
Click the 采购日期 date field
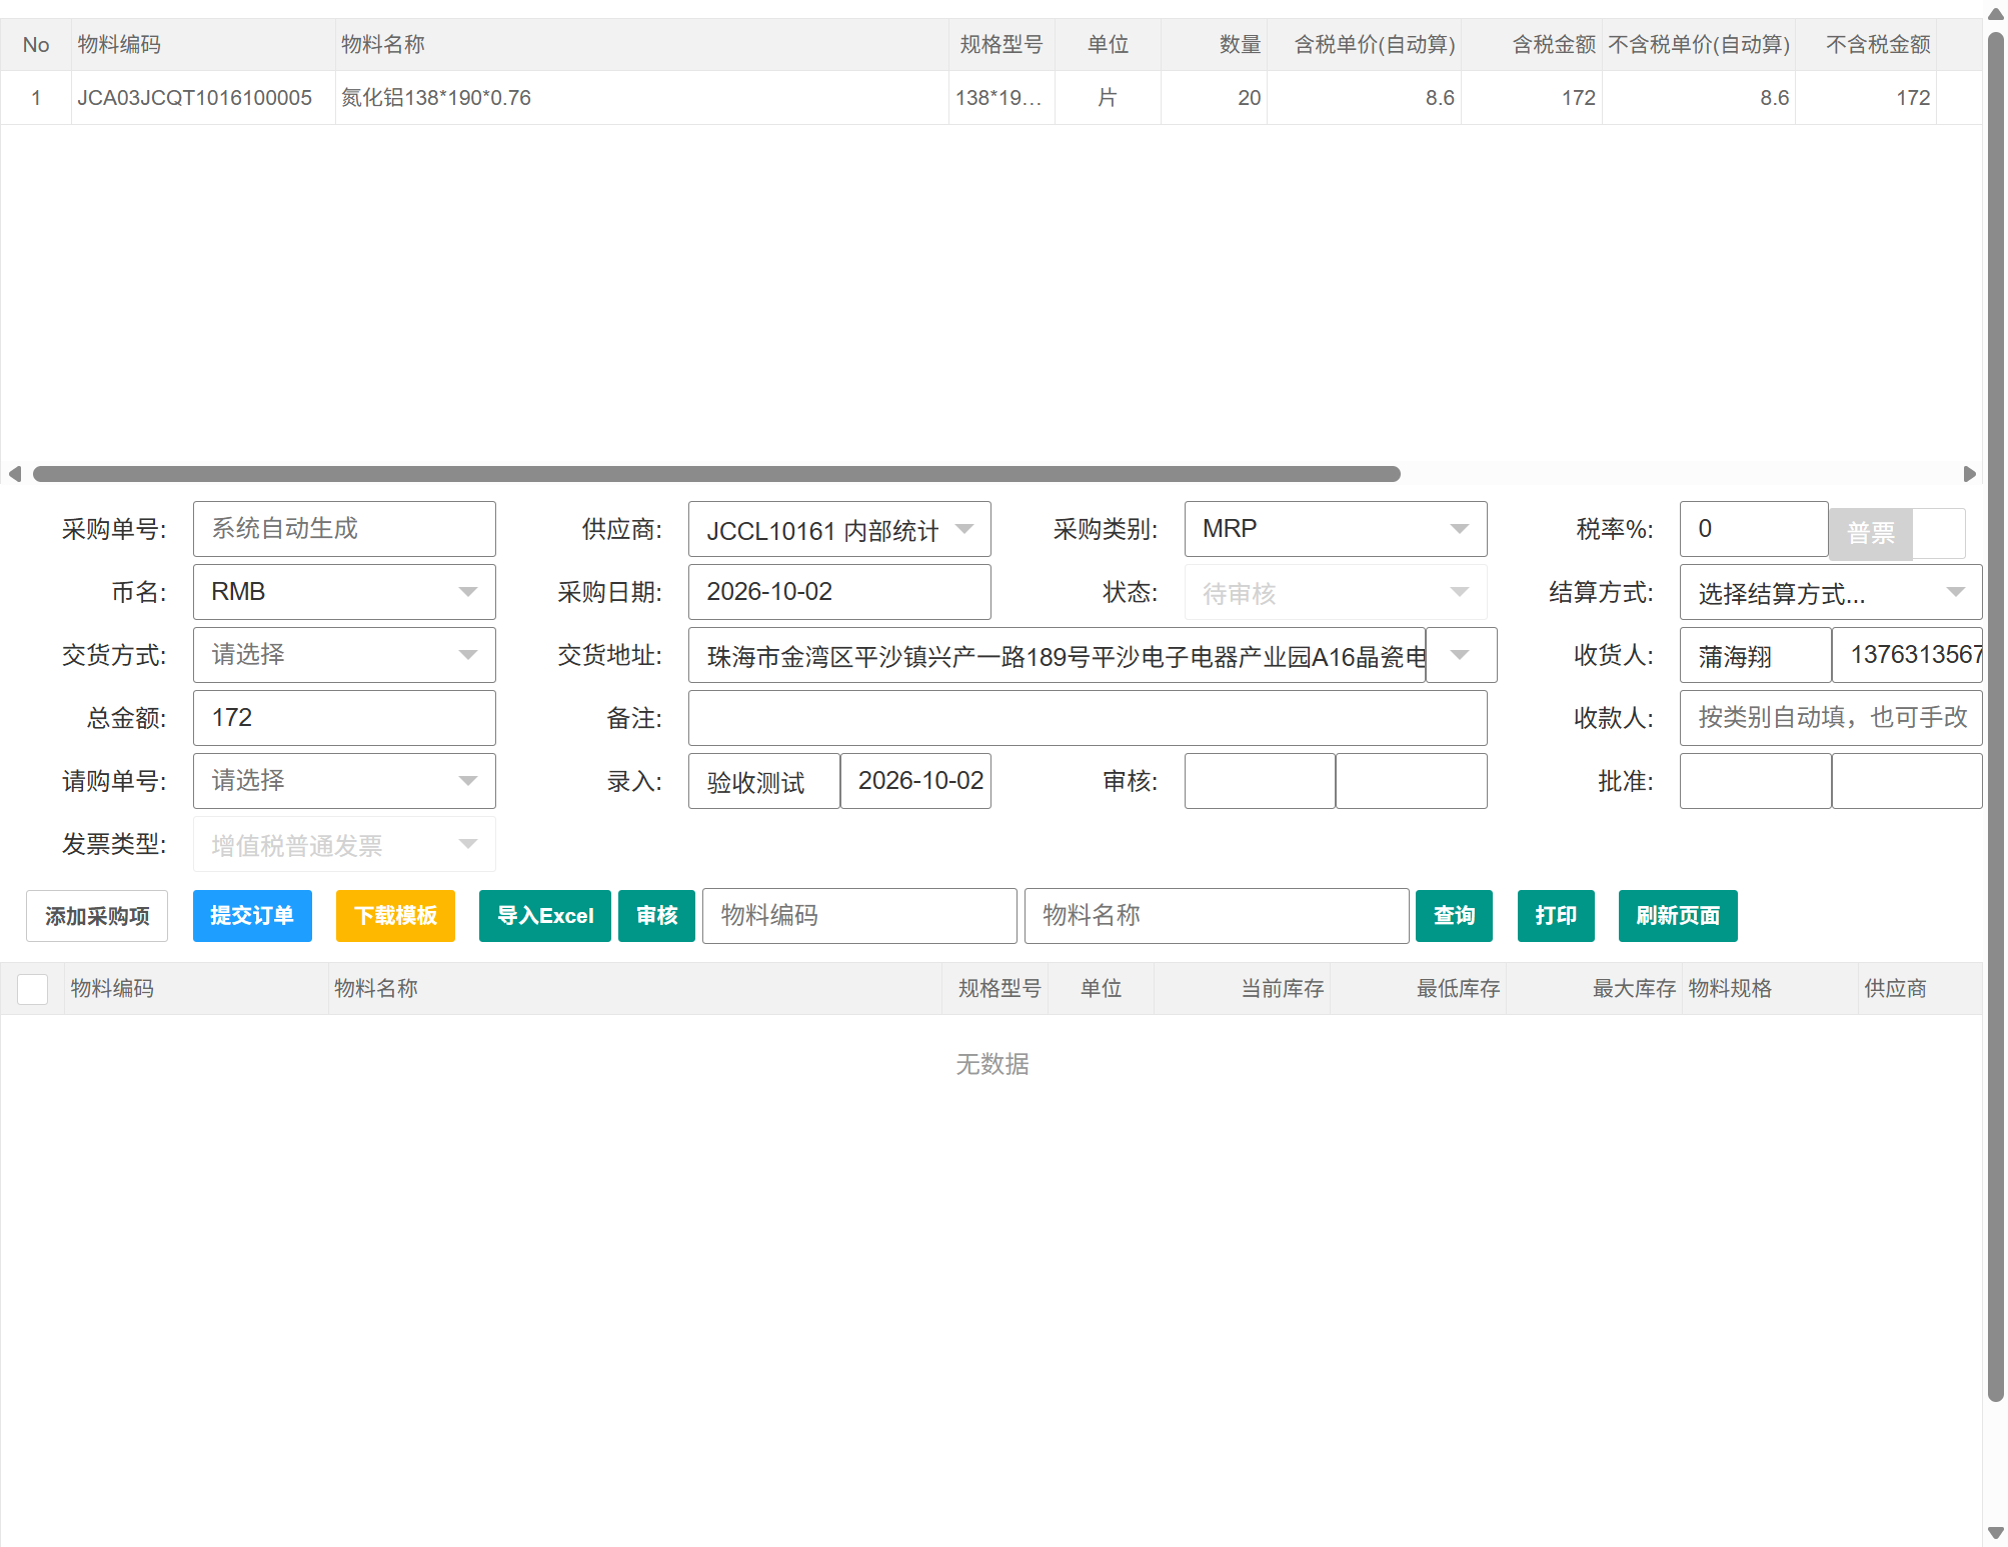click(x=839, y=592)
